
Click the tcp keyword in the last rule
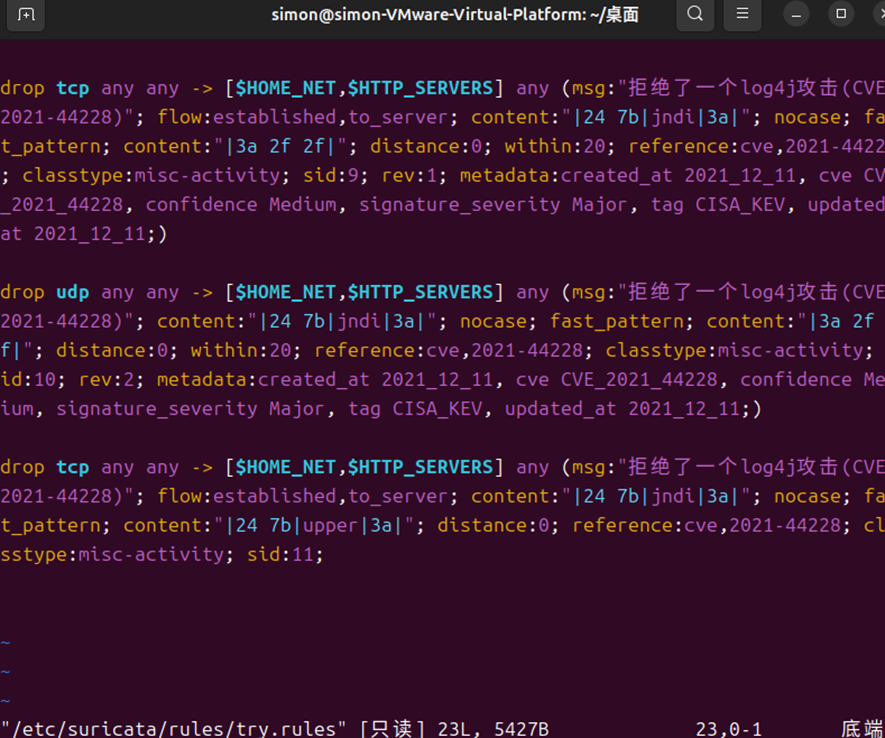click(x=72, y=468)
